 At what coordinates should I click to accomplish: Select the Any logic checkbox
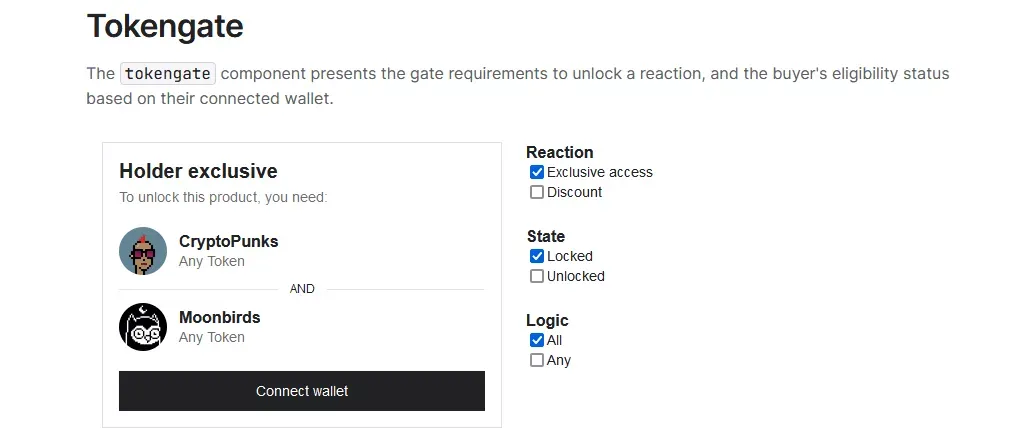coord(537,360)
